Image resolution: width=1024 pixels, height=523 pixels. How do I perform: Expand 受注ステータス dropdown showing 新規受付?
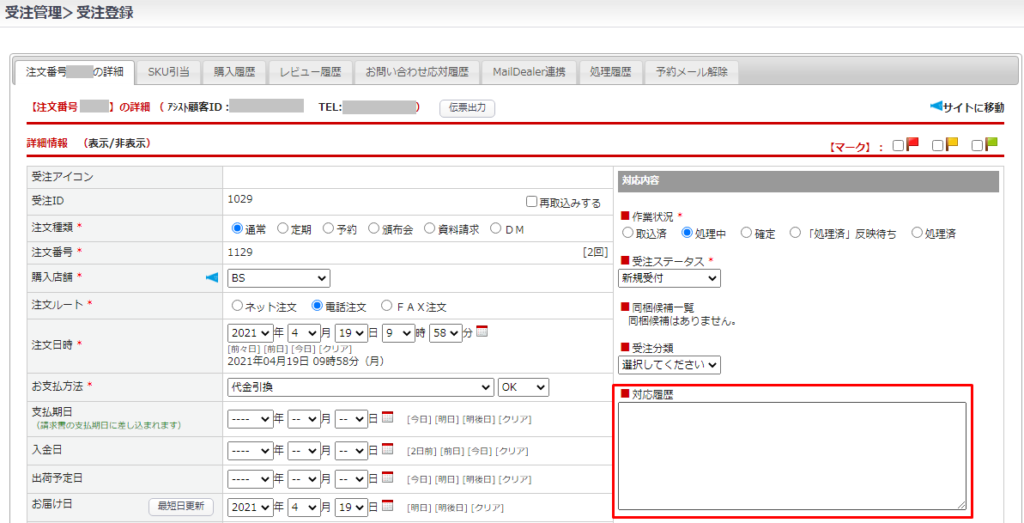click(669, 277)
